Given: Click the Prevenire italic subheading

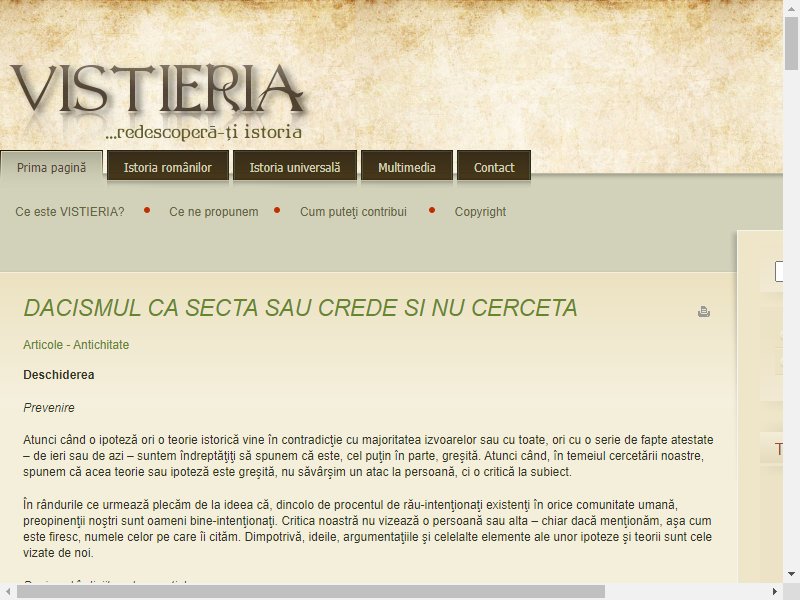Looking at the screenshot, I should pos(49,408).
